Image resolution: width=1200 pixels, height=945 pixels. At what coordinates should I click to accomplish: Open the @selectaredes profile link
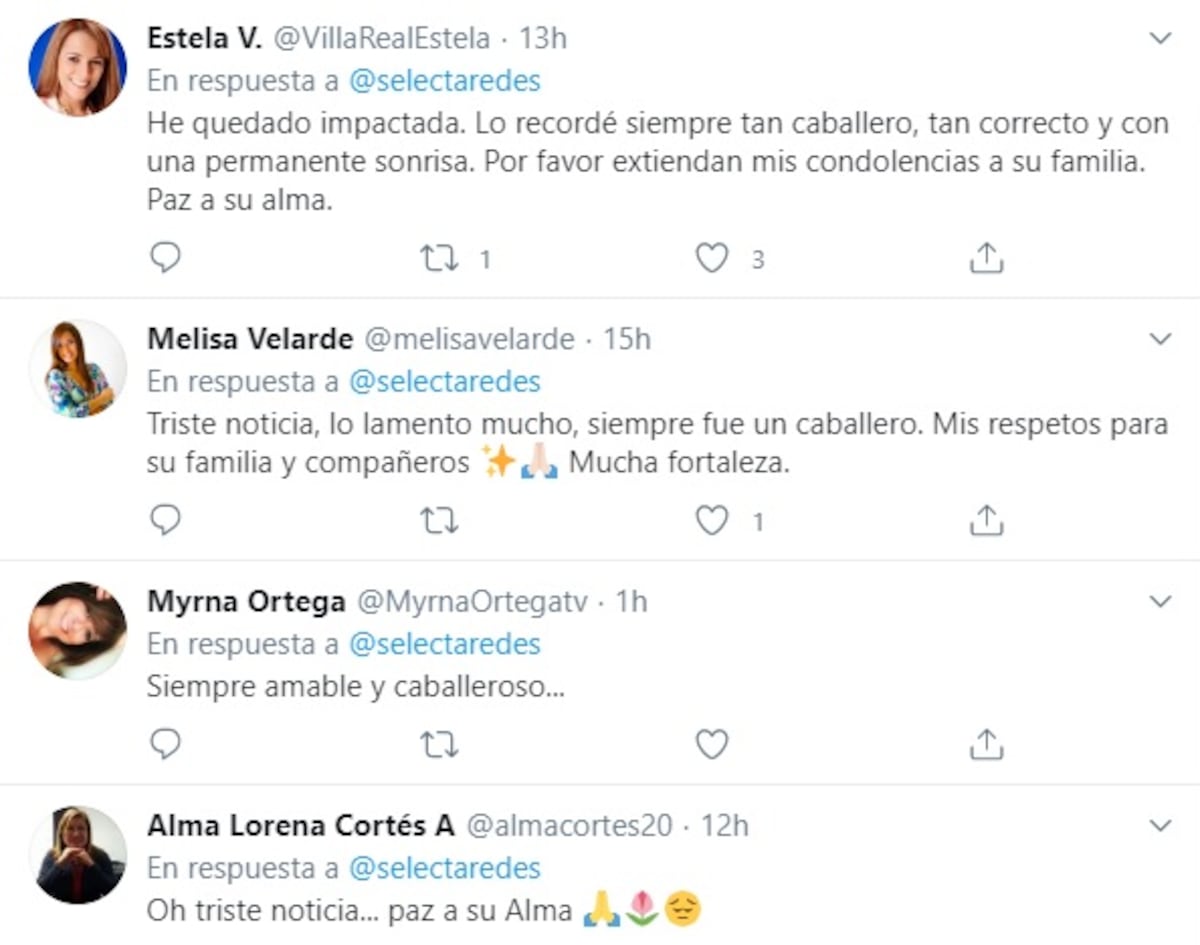pos(446,81)
